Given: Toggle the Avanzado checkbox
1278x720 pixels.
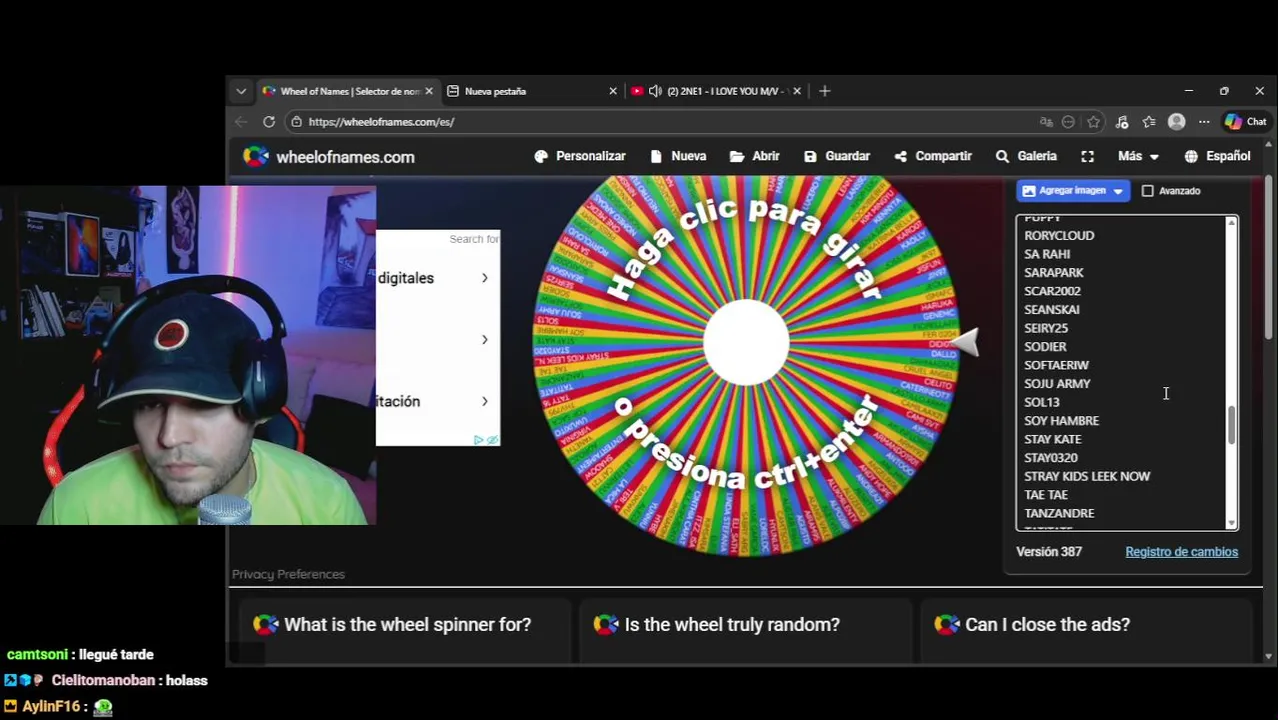Looking at the screenshot, I should click(x=1148, y=190).
